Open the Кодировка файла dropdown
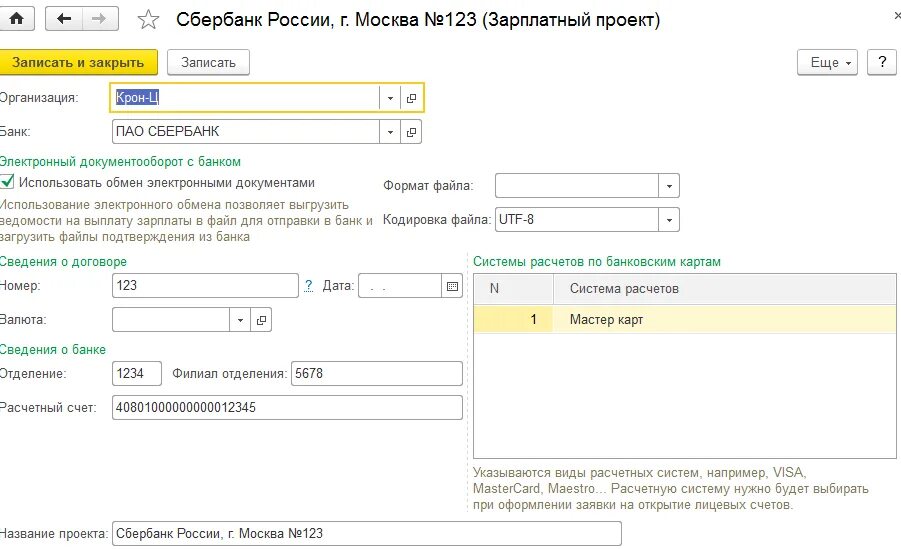901x549 pixels. (x=669, y=220)
